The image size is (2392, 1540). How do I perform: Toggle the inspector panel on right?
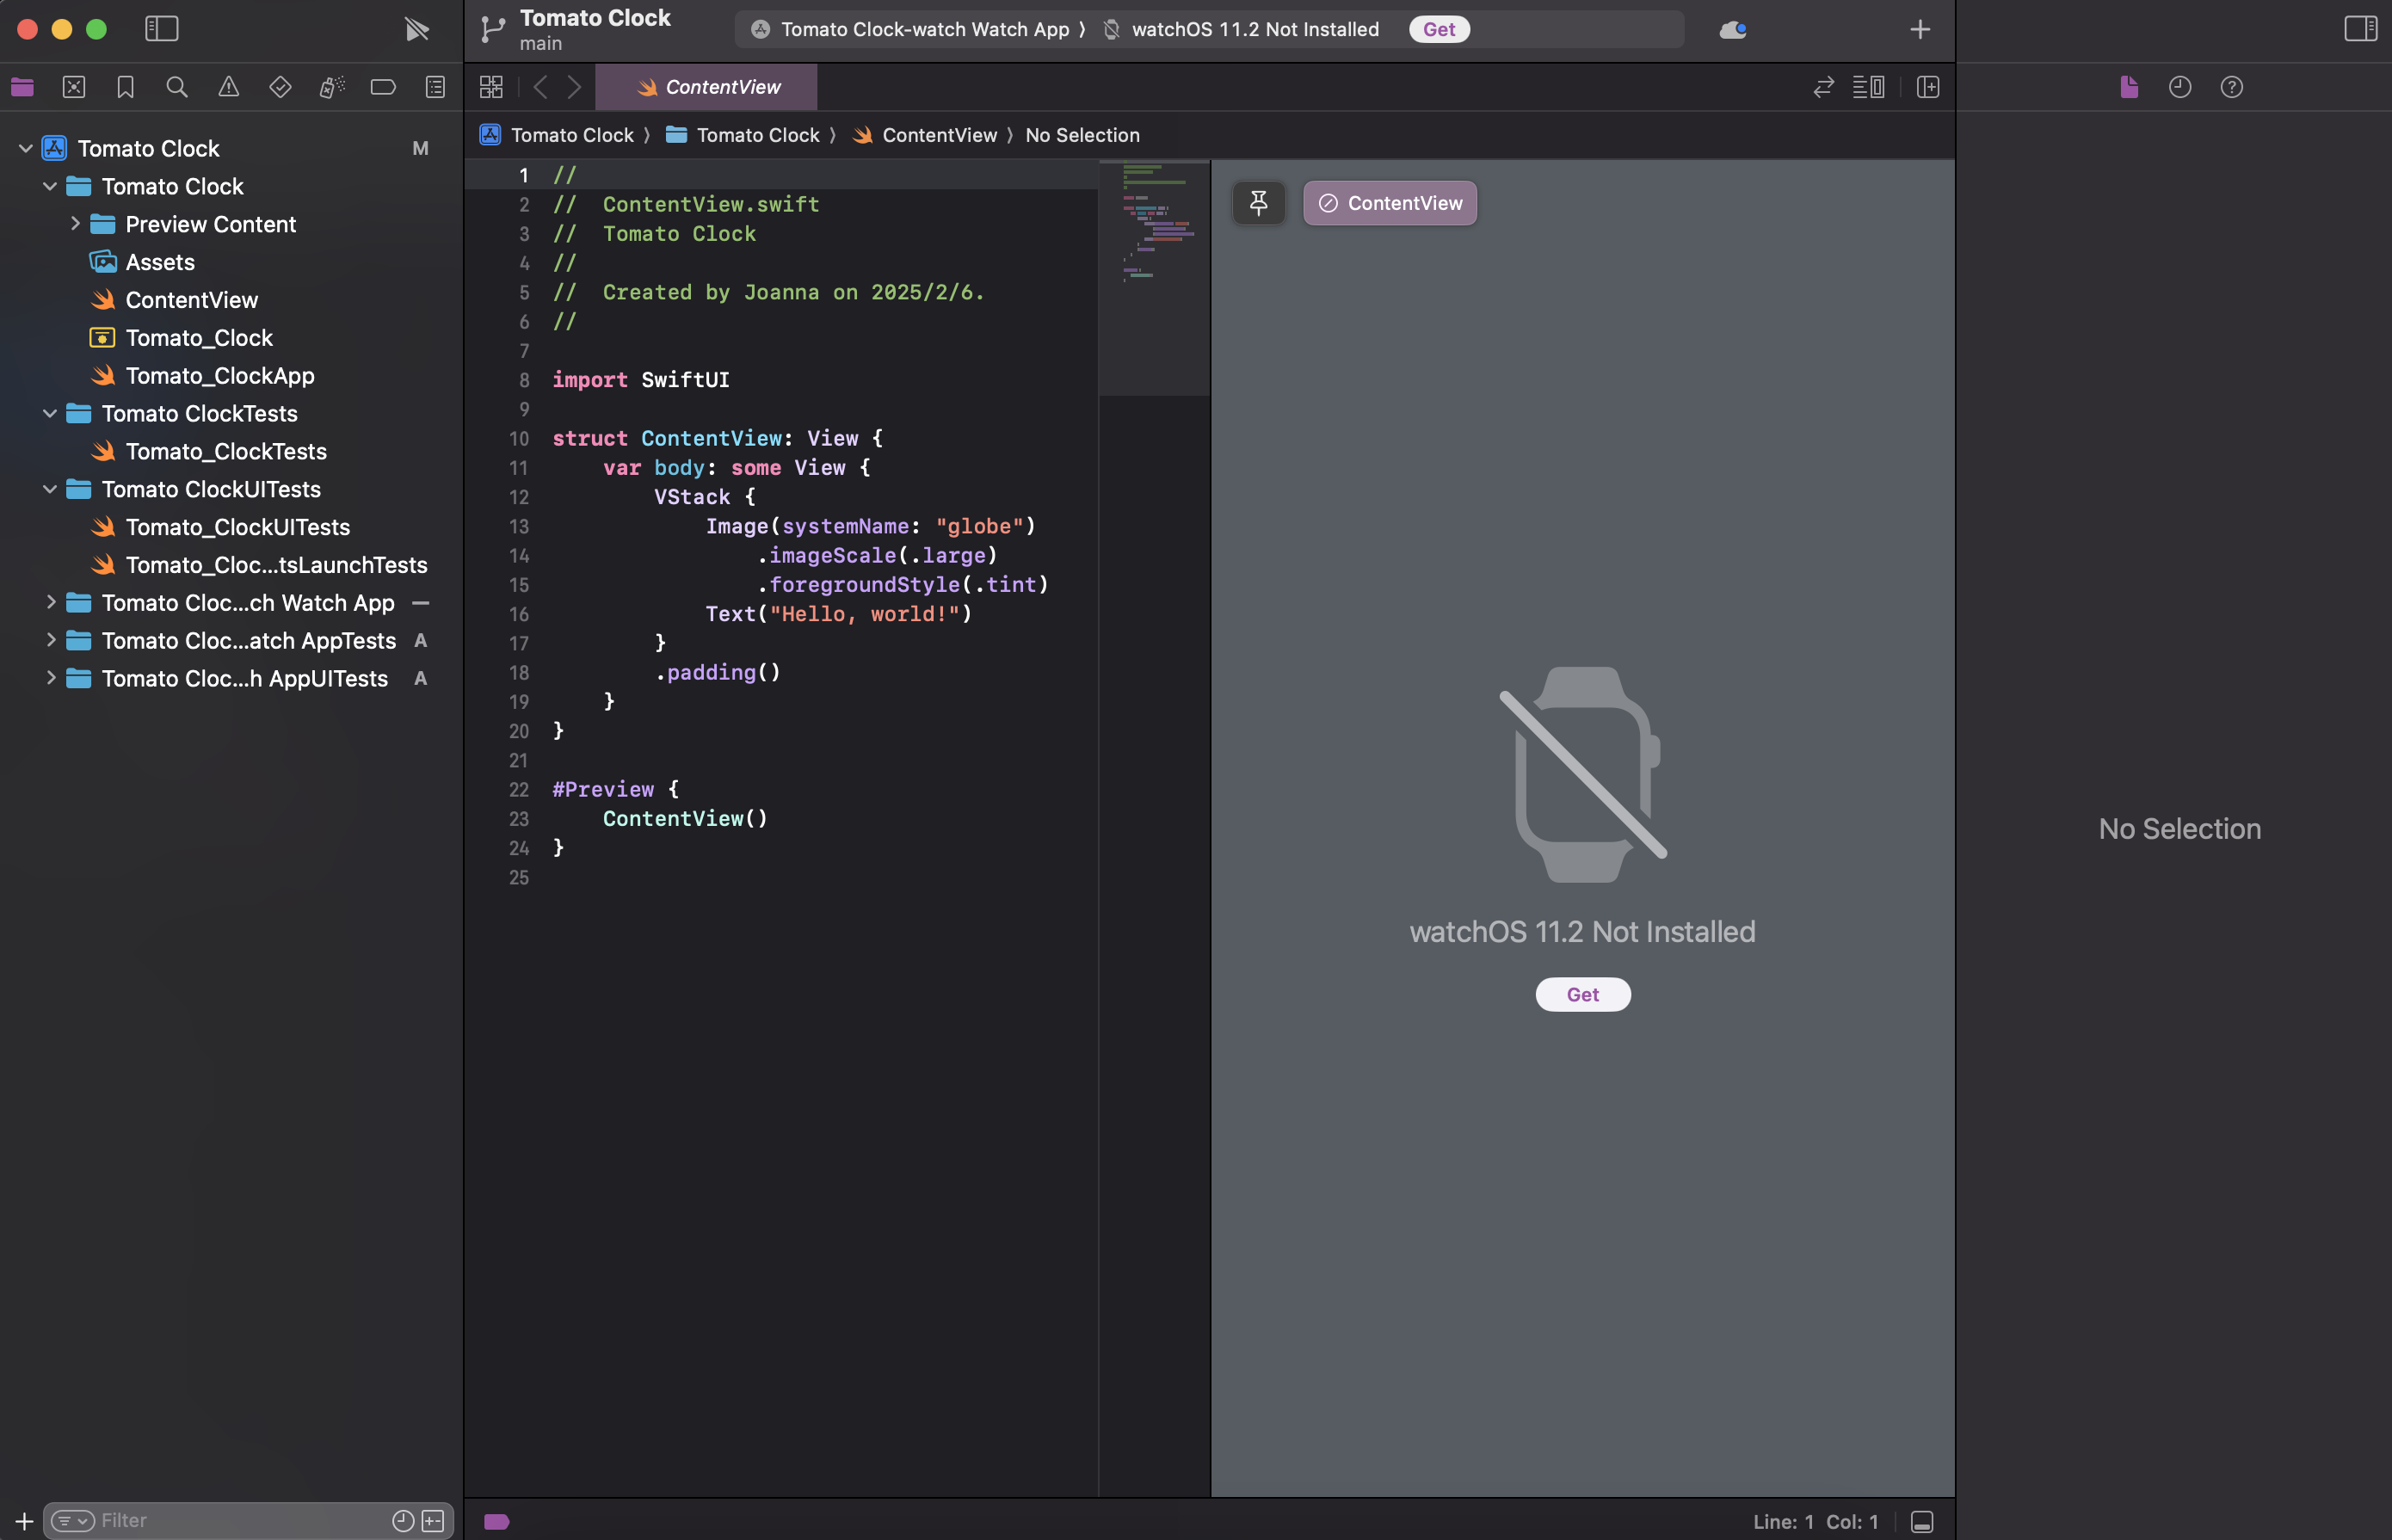(x=2361, y=29)
